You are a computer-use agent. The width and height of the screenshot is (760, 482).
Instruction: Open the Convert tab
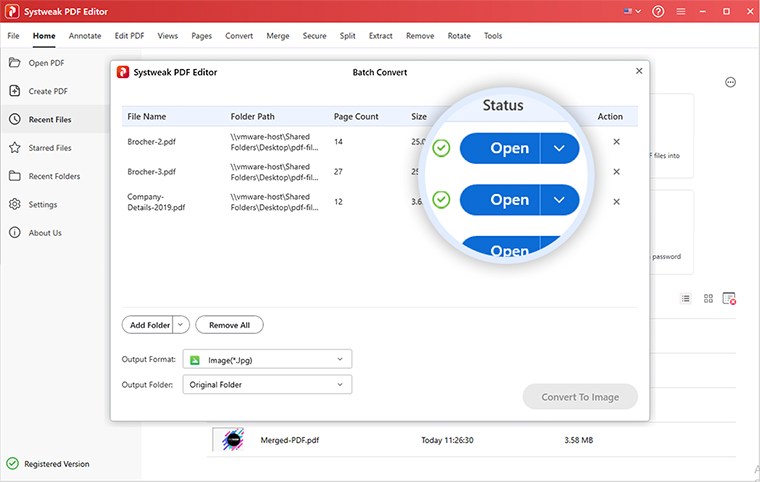pos(239,36)
